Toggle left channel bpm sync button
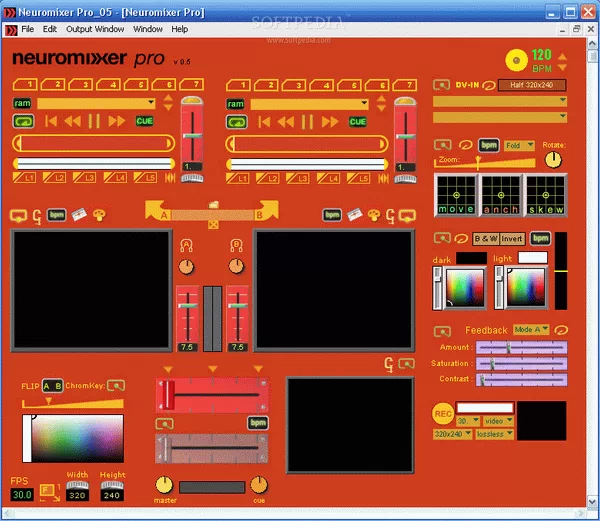The image size is (600, 521). coord(57,215)
